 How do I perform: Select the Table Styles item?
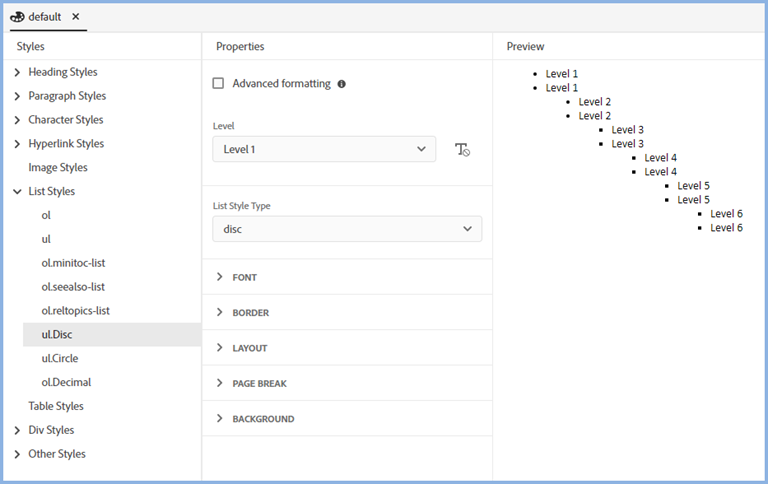point(56,406)
